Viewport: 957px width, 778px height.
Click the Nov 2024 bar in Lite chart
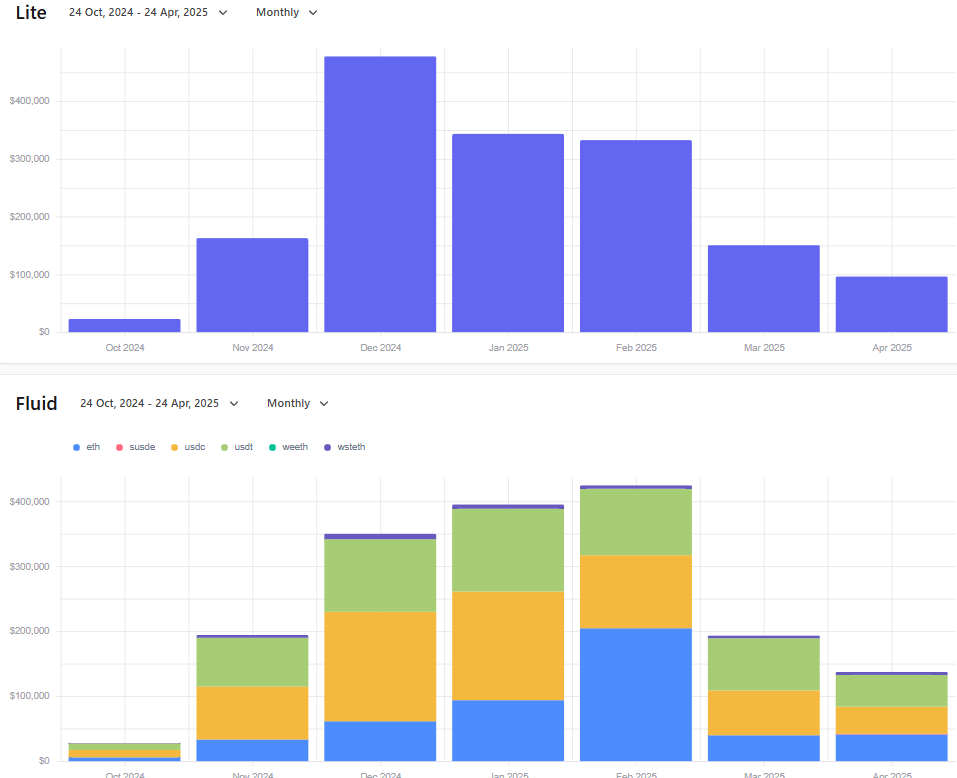252,285
